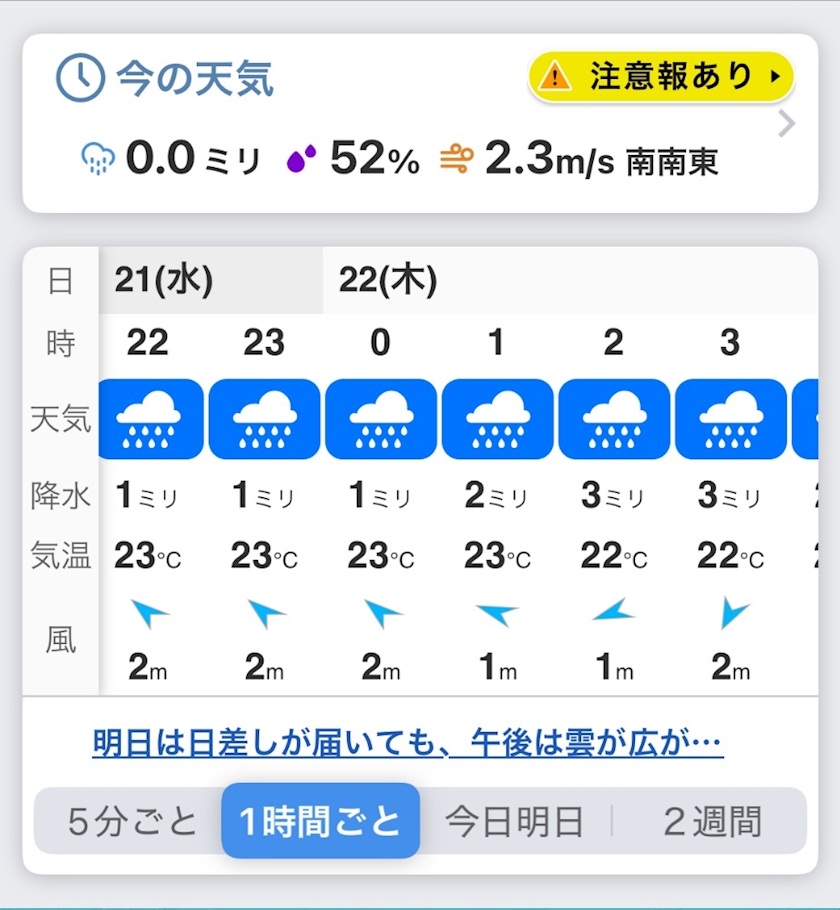Select rain icon for 0時
This screenshot has height=910, width=840.
coord(381,419)
